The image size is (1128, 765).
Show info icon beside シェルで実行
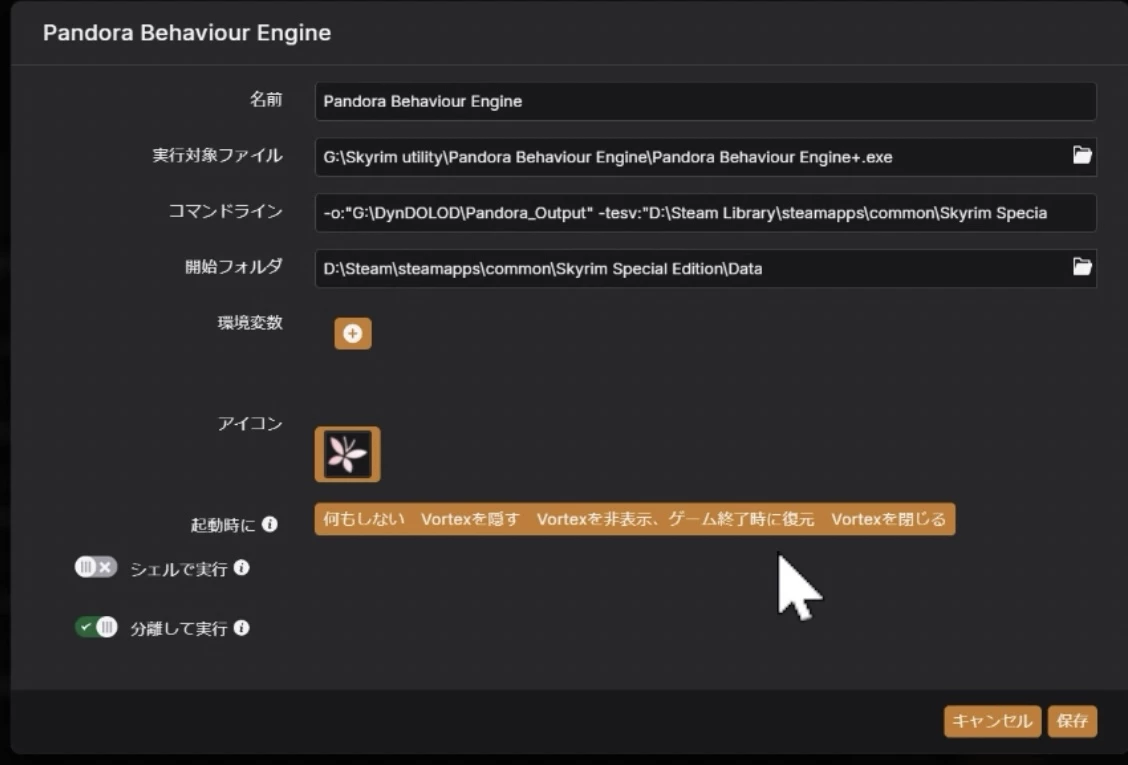242,569
